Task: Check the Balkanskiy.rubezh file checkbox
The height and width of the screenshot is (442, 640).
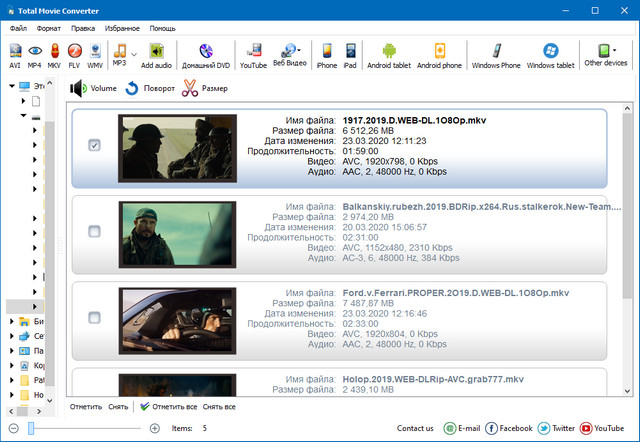Action: pos(94,232)
